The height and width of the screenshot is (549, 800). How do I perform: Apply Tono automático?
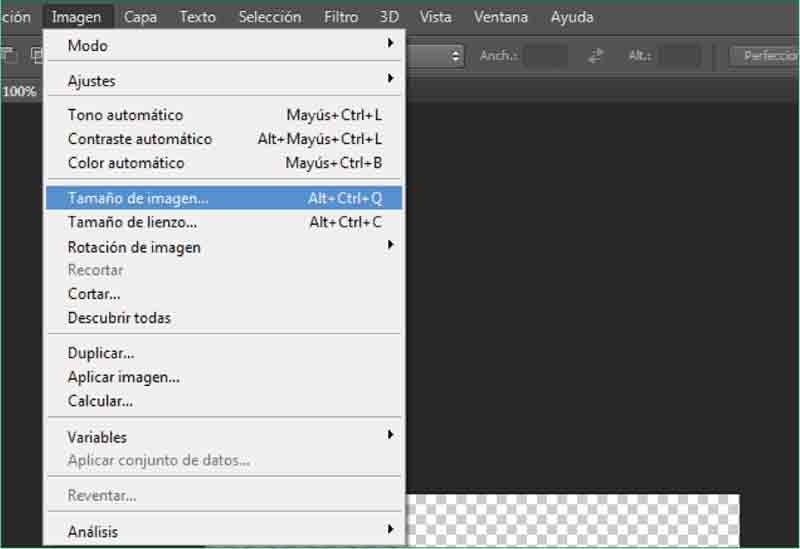pos(225,115)
